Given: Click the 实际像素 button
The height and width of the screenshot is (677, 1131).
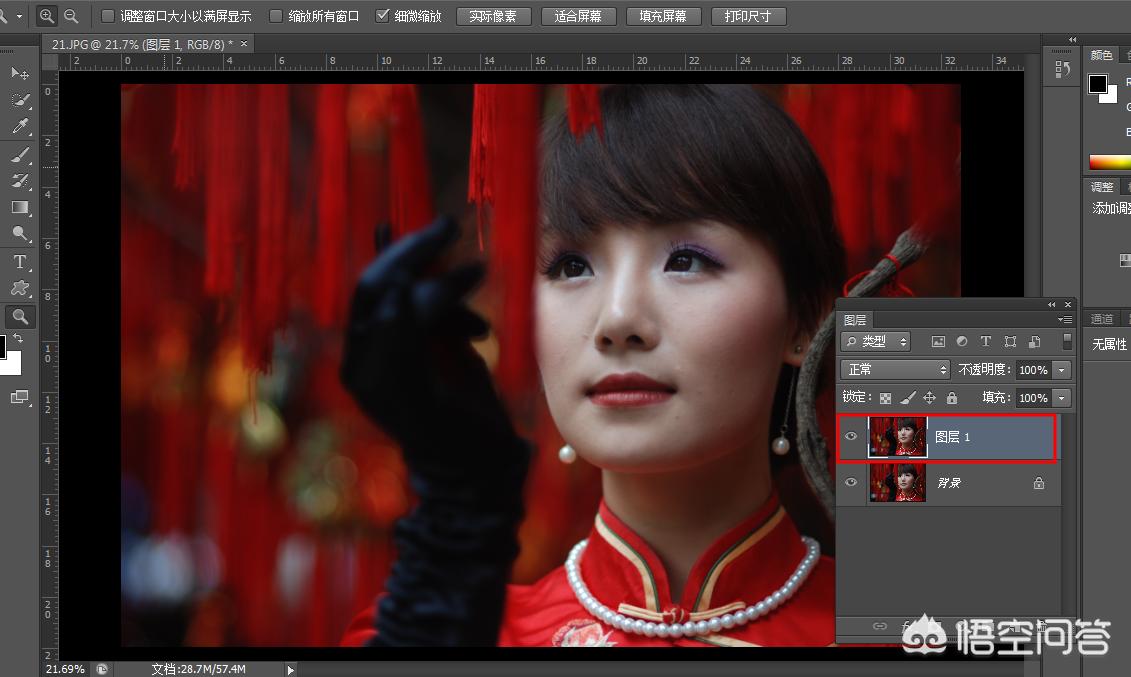Looking at the screenshot, I should coord(493,16).
